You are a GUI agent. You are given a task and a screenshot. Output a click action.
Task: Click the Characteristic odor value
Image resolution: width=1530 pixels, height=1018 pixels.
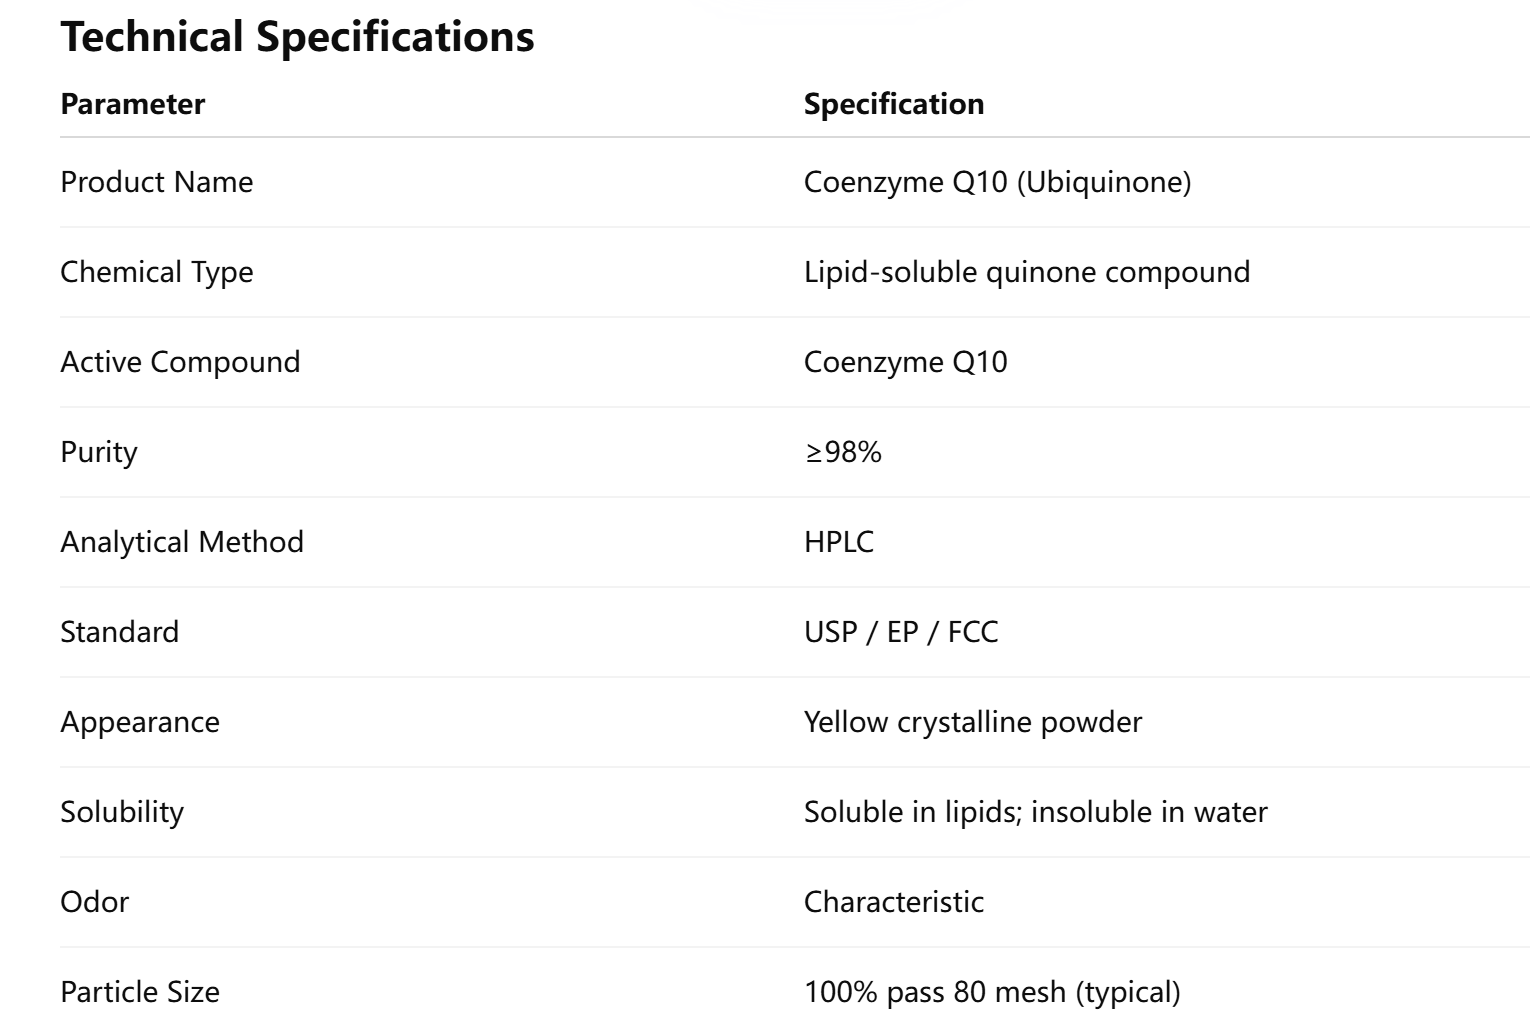point(893,902)
